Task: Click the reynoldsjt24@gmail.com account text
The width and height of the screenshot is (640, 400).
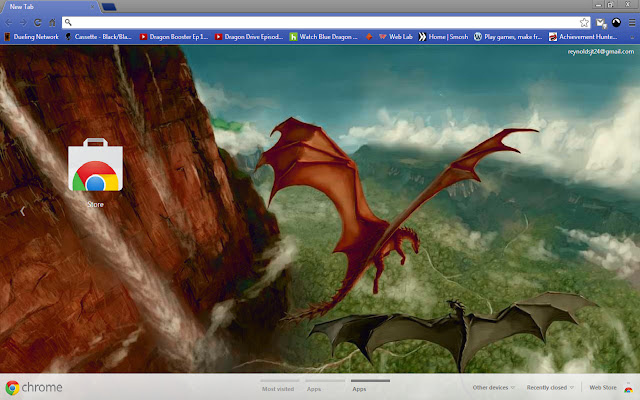Action: pos(601,51)
